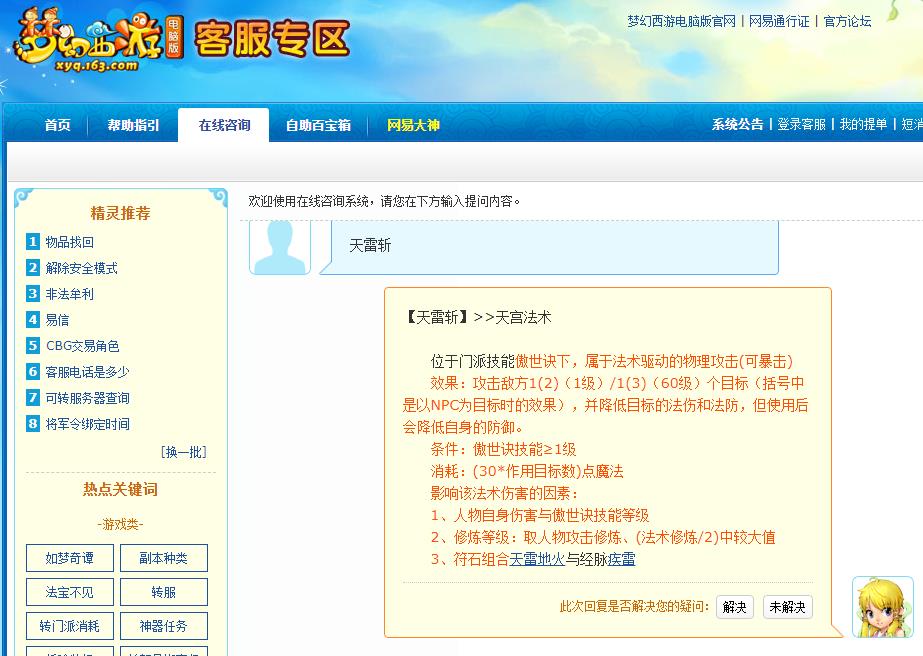
Task: Click the number 8 icon beside 将军令绑定时间
Action: click(x=33, y=423)
